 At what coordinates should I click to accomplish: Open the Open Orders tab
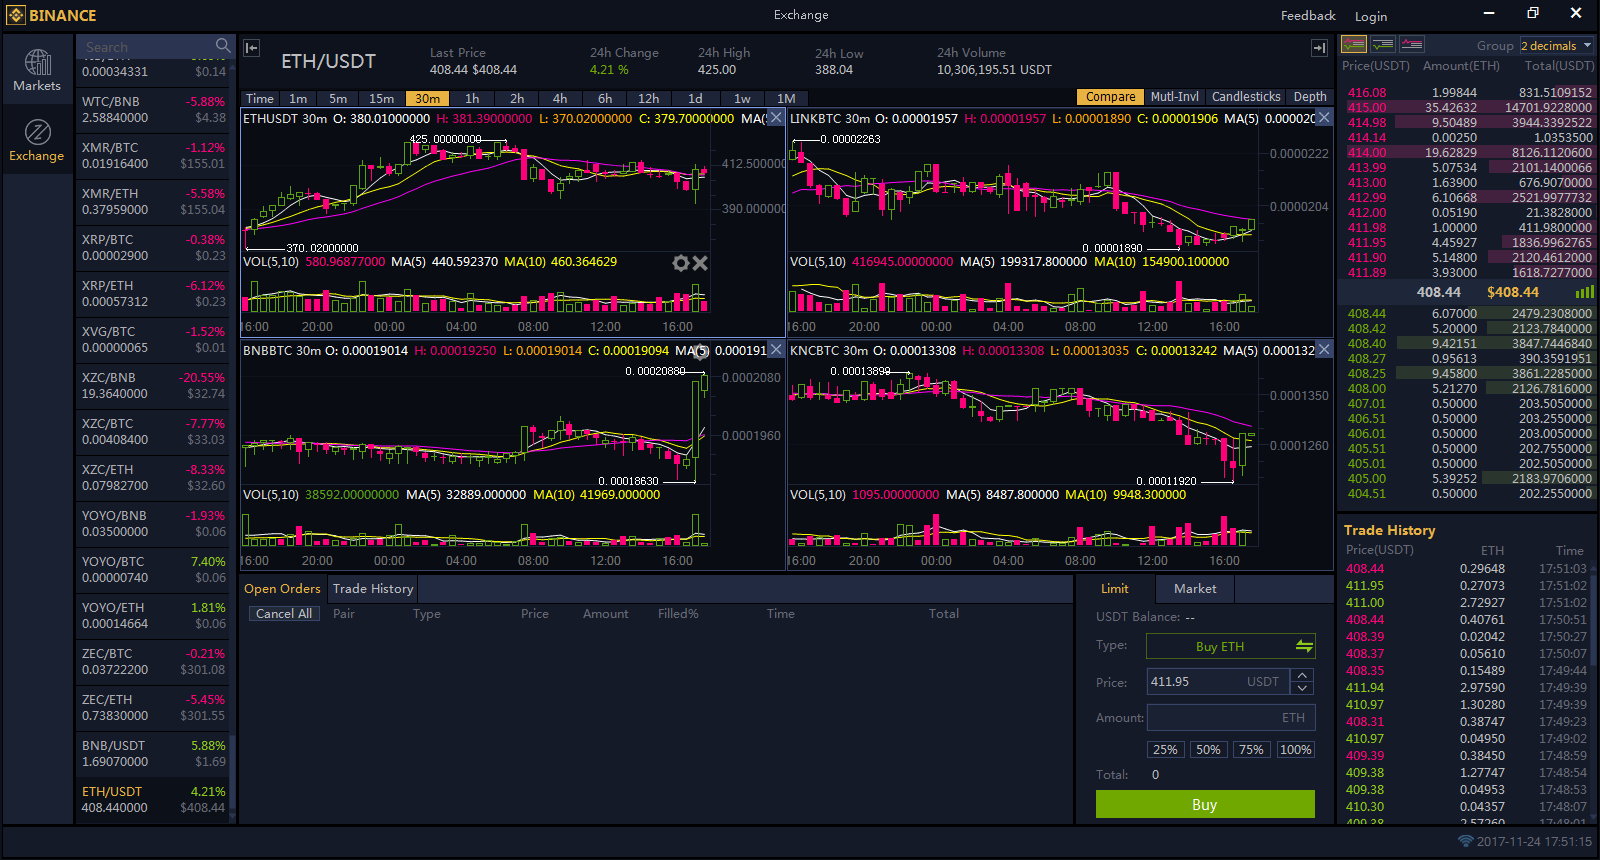pyautogui.click(x=282, y=588)
